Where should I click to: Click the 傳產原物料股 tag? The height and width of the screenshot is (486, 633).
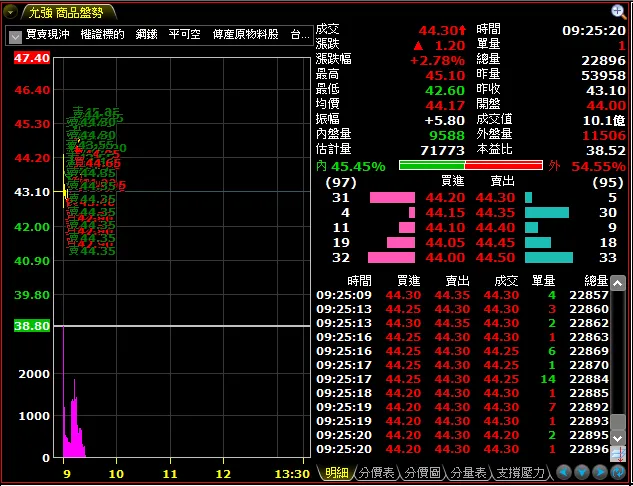click(x=245, y=34)
